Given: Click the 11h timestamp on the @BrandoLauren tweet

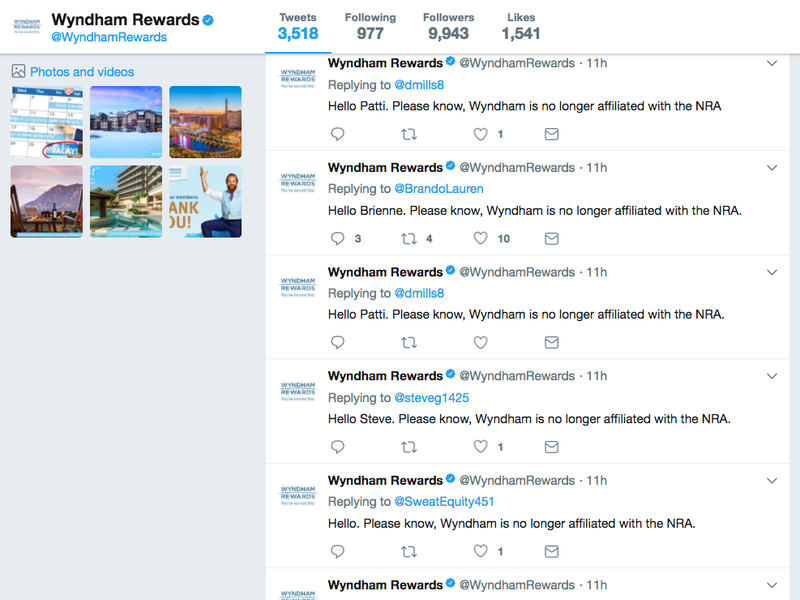Looking at the screenshot, I should click(596, 167).
